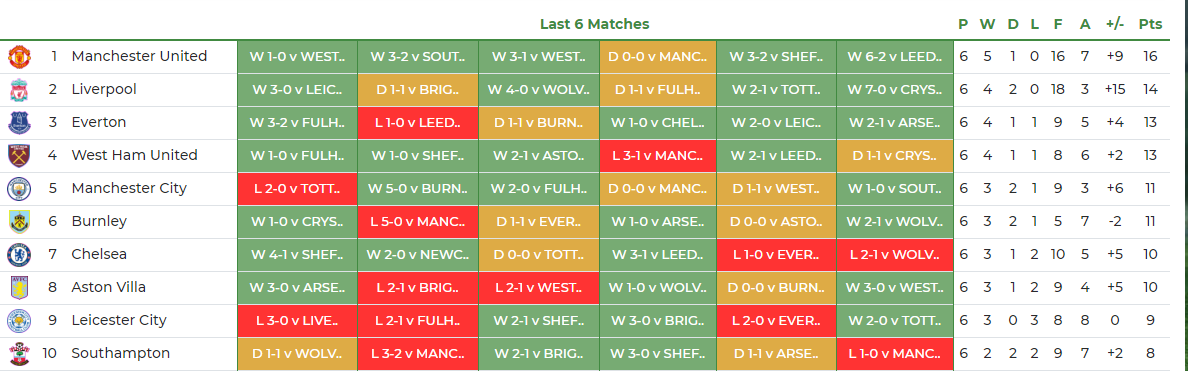Screen dimensions: 1188x371
Task: Open the Leicester City team link
Action: pyautogui.click(x=119, y=320)
